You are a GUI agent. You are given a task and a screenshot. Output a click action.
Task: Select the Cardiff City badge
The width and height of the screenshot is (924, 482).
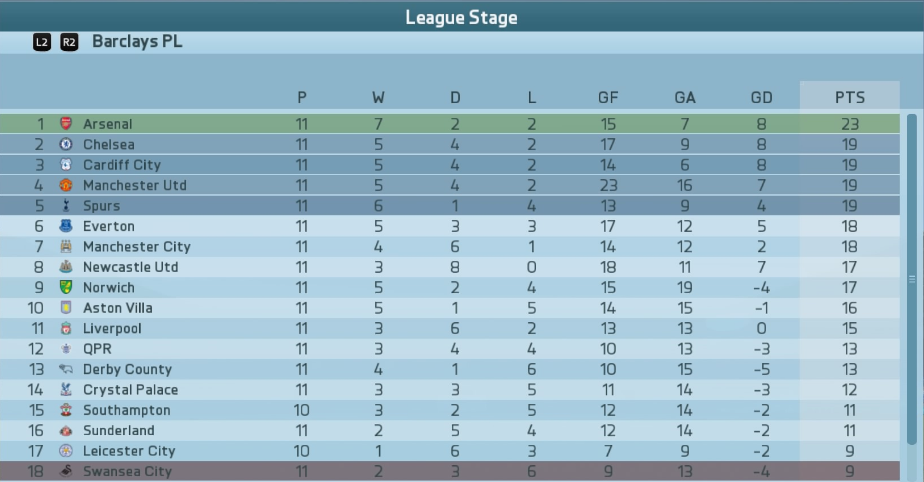point(66,164)
